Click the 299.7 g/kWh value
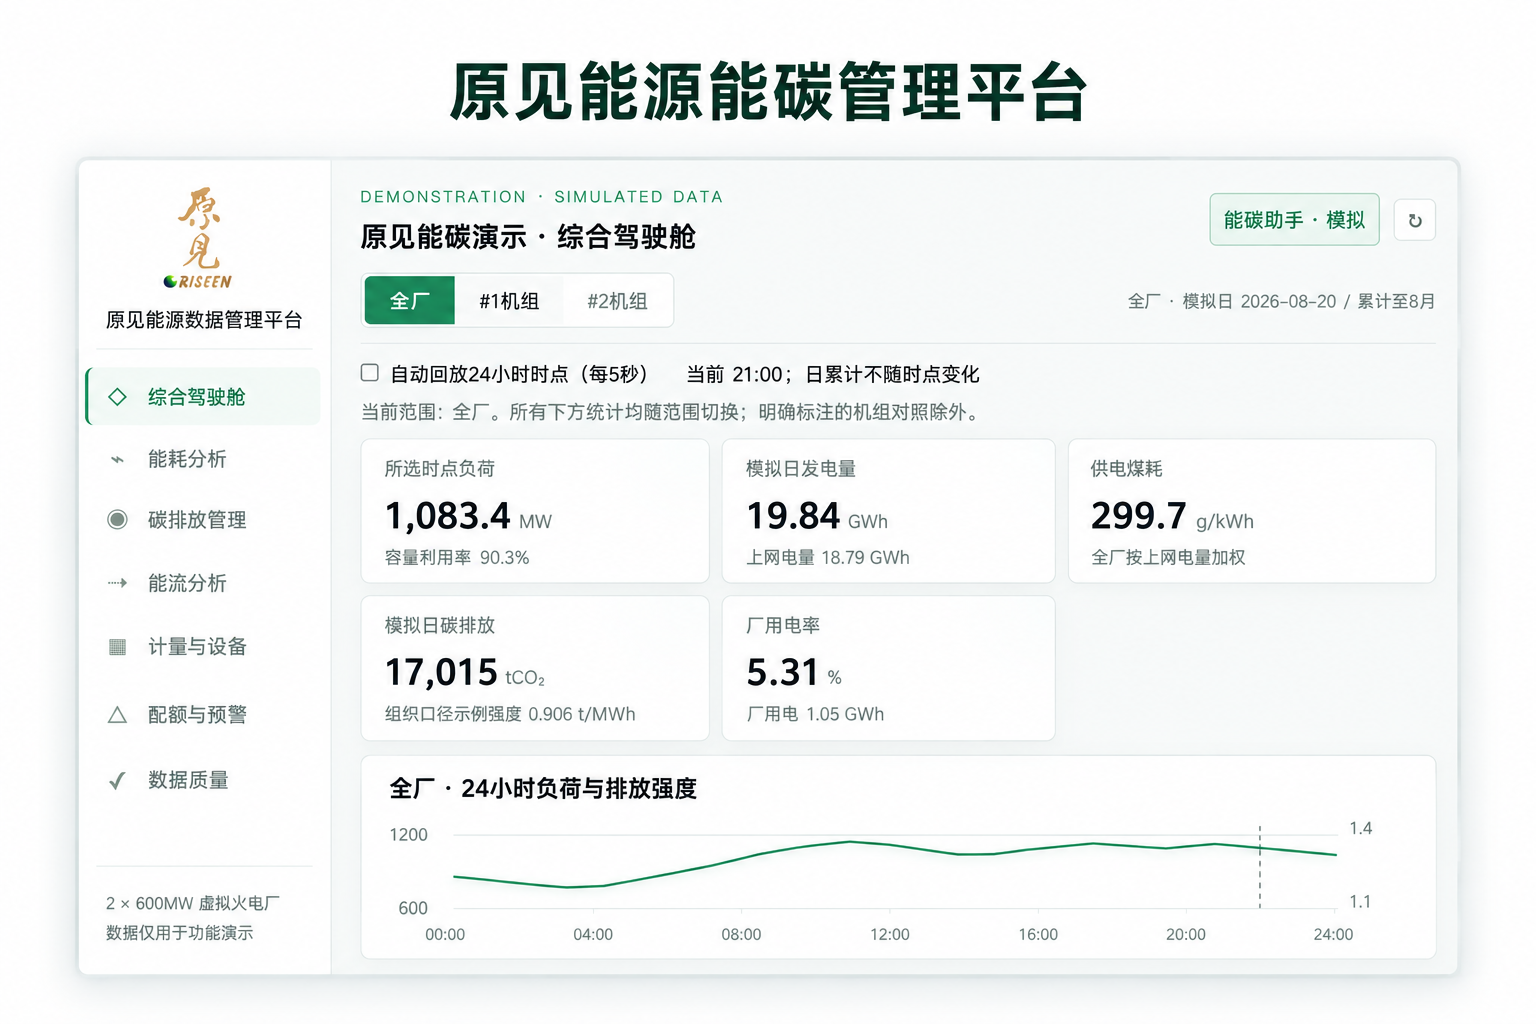The height and width of the screenshot is (1024, 1536). [1172, 516]
